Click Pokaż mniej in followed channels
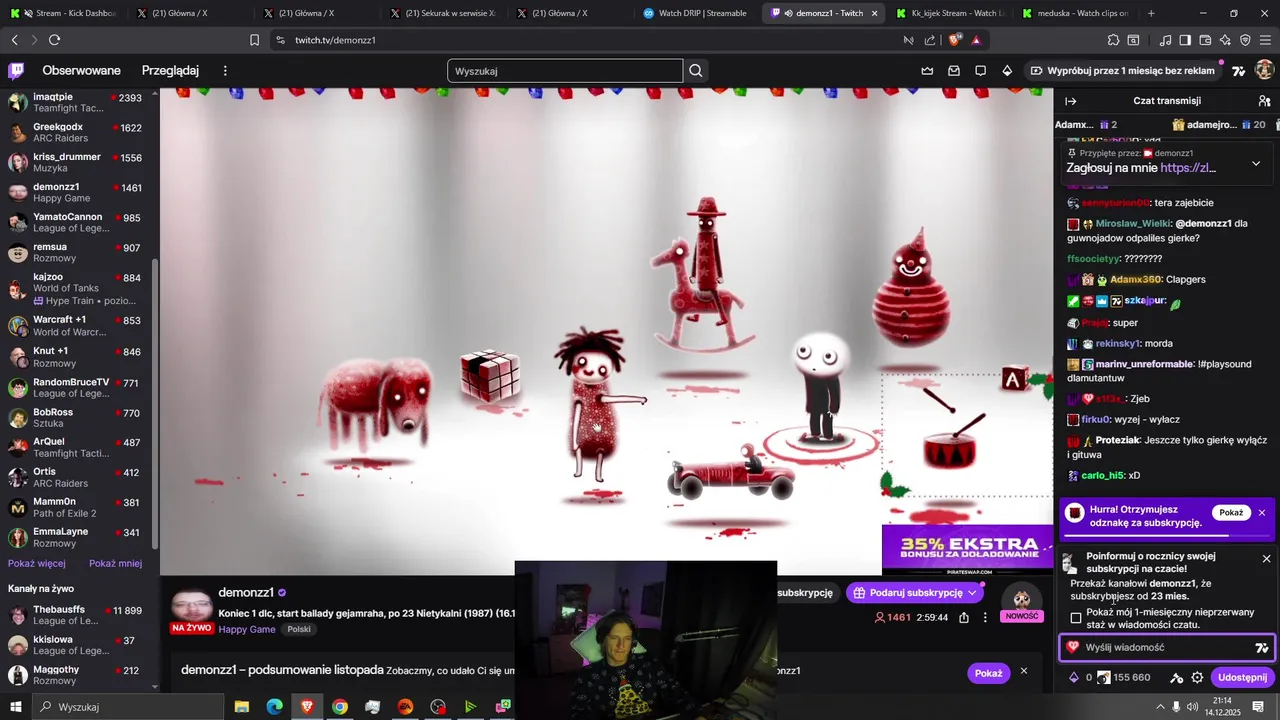Screen dimensions: 1280x720 click(115, 564)
